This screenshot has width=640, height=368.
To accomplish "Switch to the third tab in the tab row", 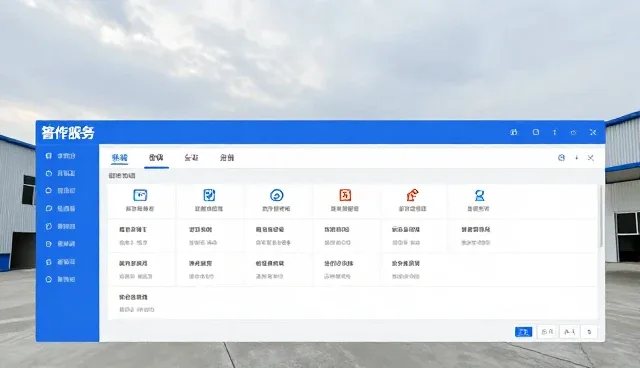I will (x=191, y=158).
